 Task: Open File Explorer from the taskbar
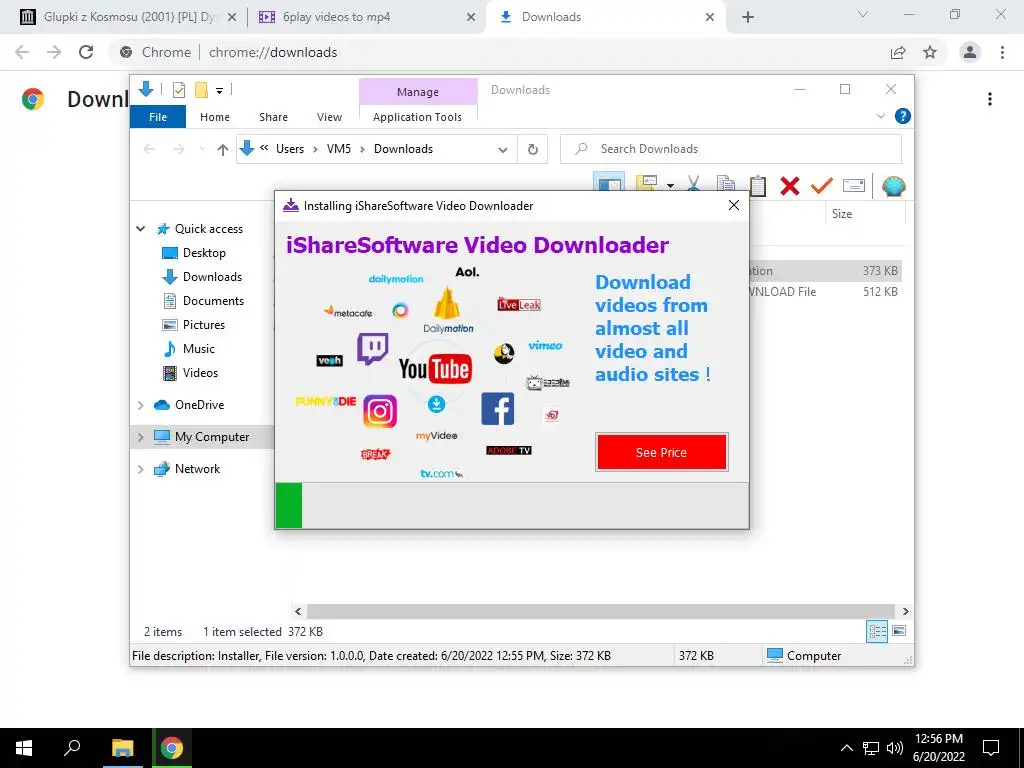pyautogui.click(x=122, y=748)
